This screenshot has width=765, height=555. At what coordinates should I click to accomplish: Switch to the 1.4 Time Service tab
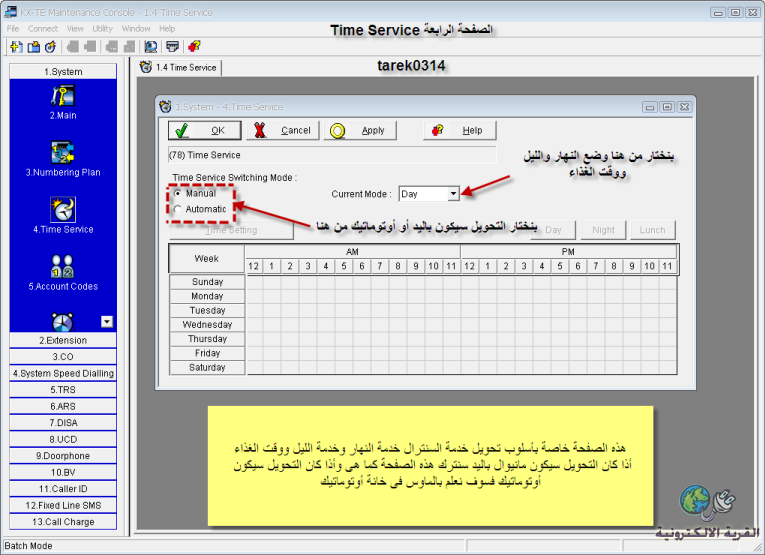pos(179,68)
